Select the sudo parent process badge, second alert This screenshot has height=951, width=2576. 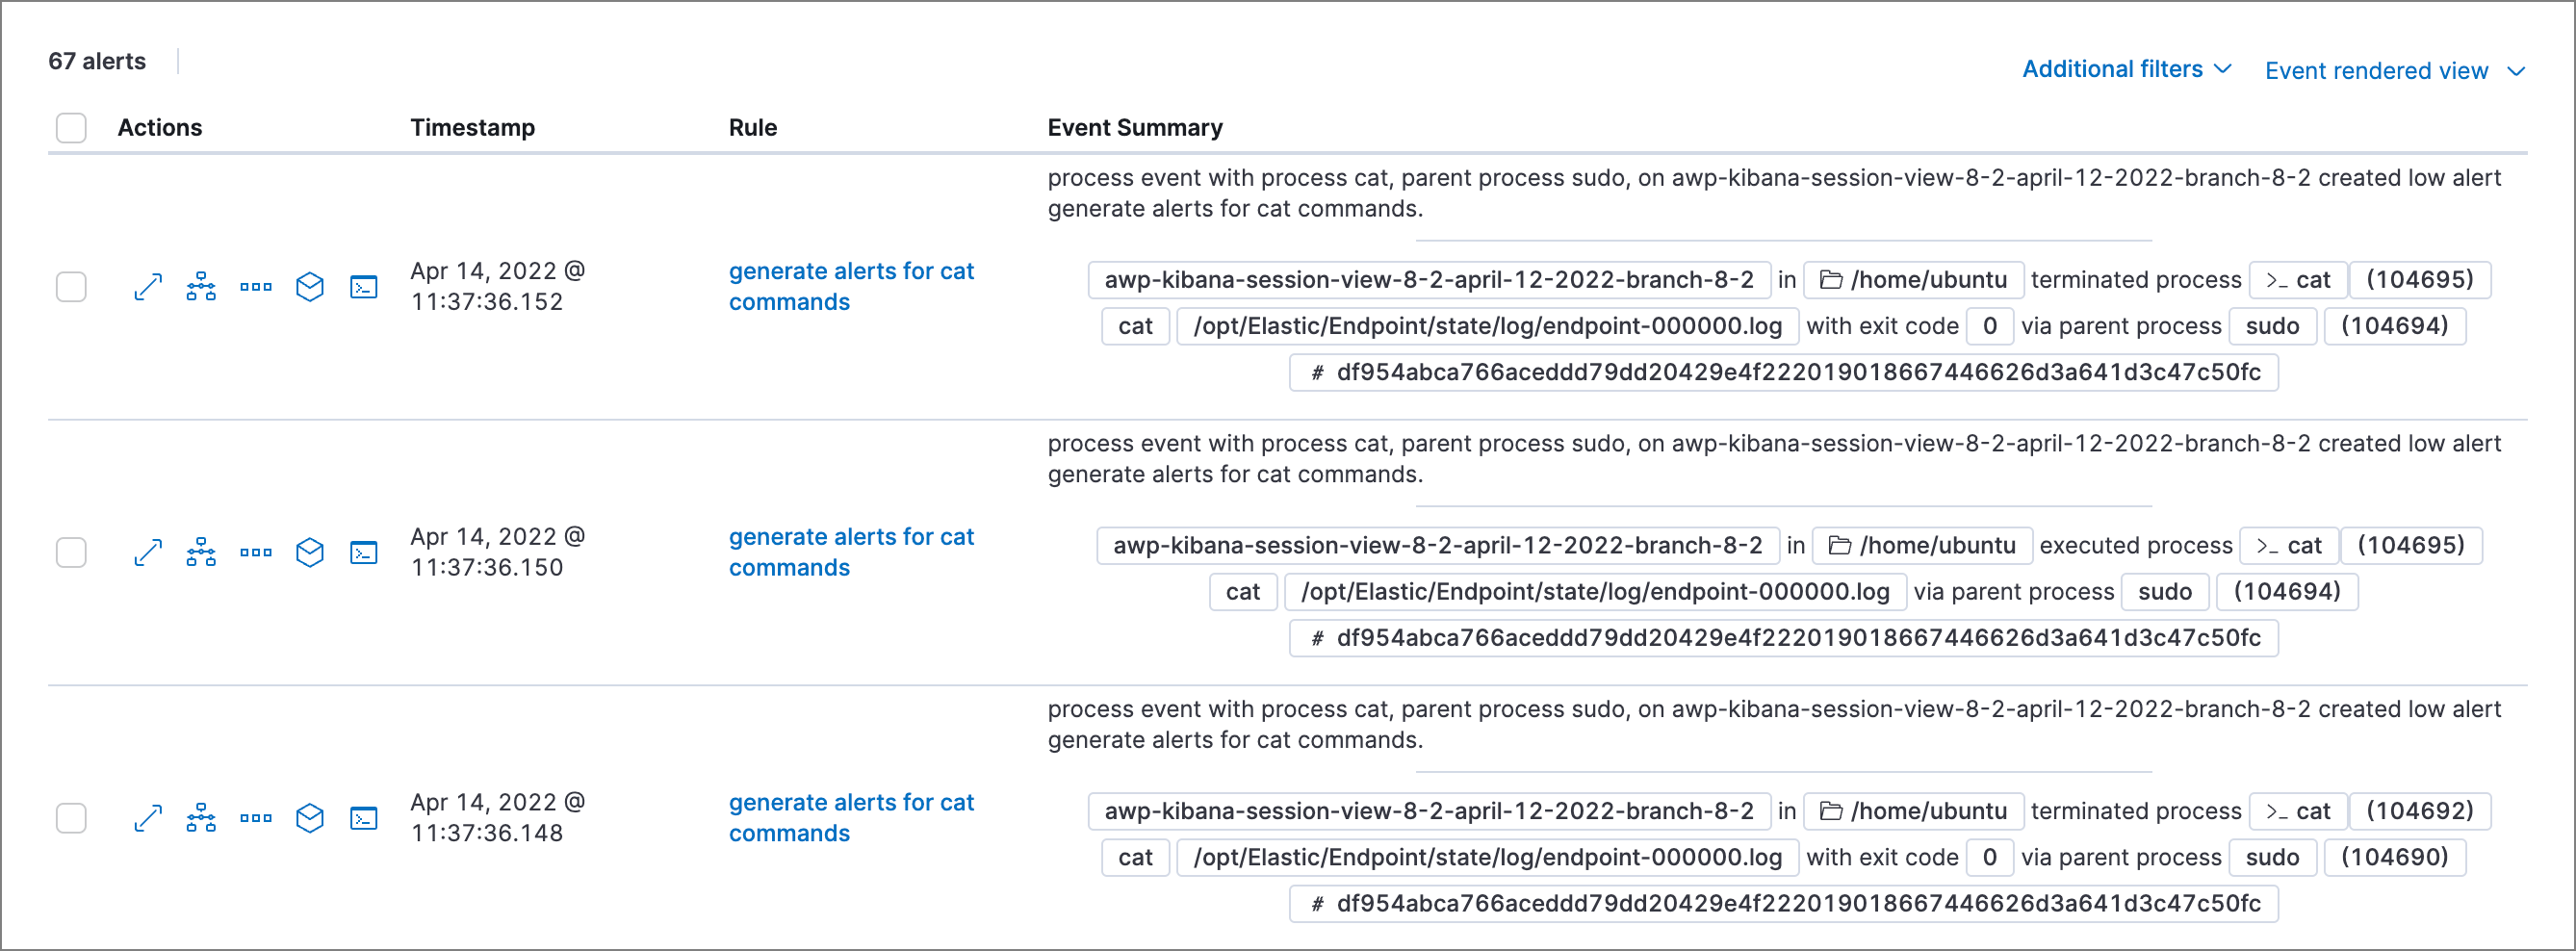[x=2165, y=591]
